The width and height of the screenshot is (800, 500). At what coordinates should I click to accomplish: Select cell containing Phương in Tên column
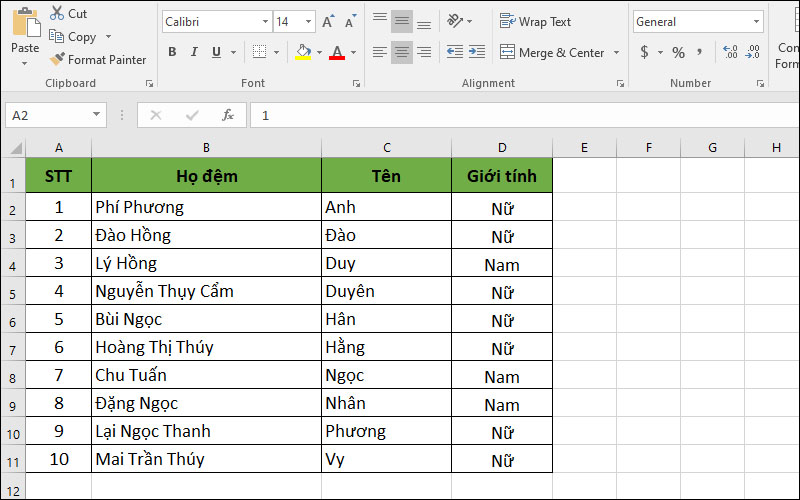[x=386, y=431]
